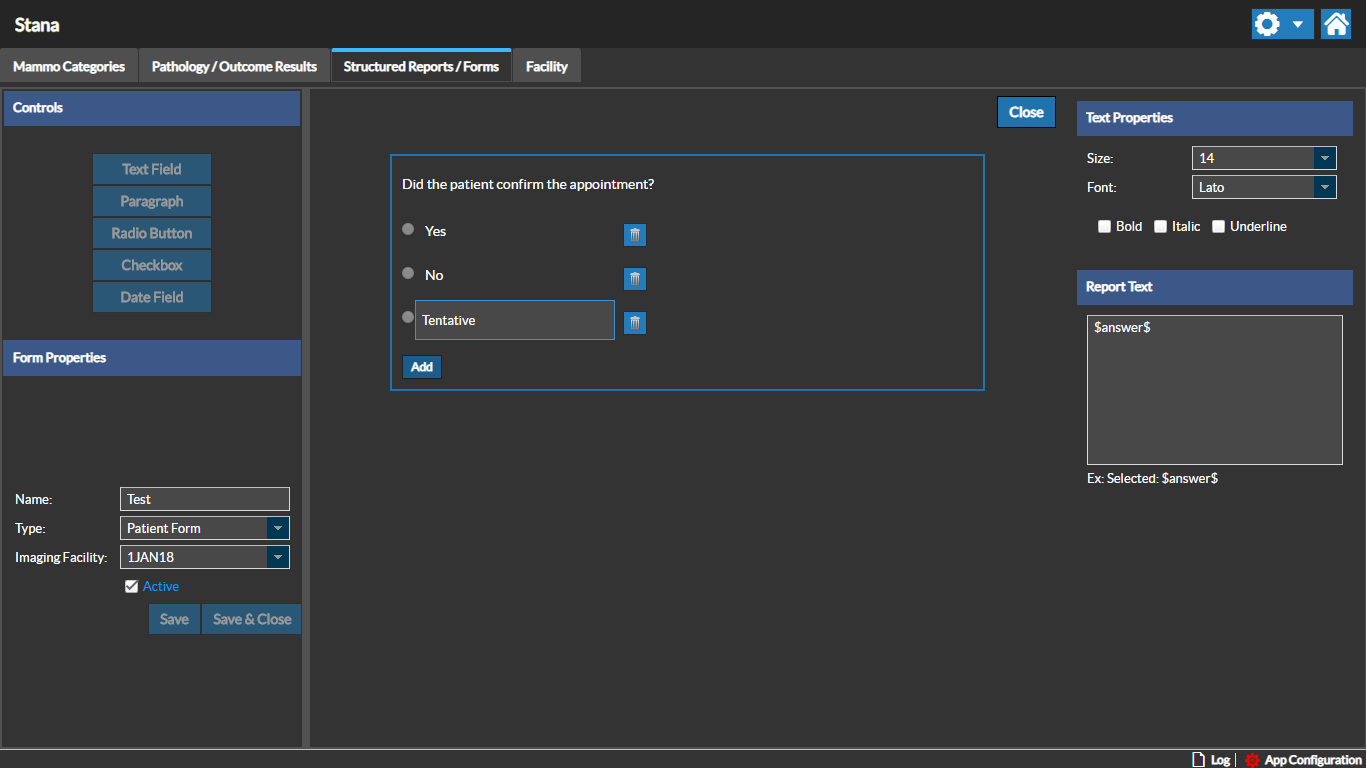Viewport: 1366px width, 768px height.
Task: Open the Font dropdown showing Lato
Action: pyautogui.click(x=1324, y=187)
